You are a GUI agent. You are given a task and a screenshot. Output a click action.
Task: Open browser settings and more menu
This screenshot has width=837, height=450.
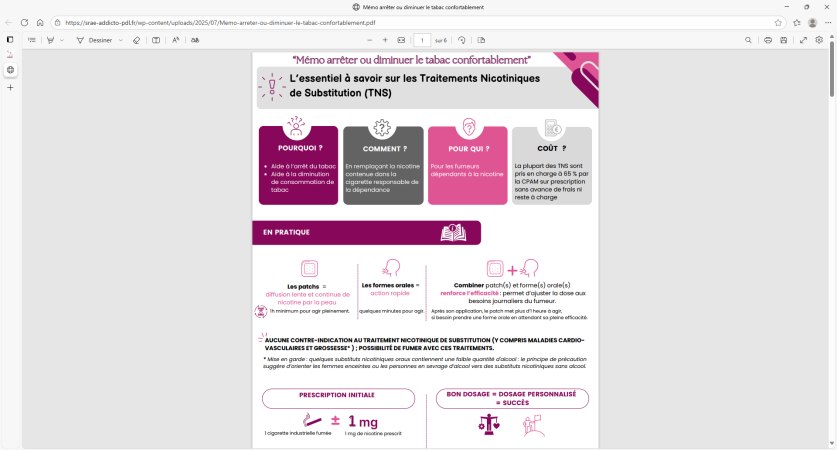828,22
